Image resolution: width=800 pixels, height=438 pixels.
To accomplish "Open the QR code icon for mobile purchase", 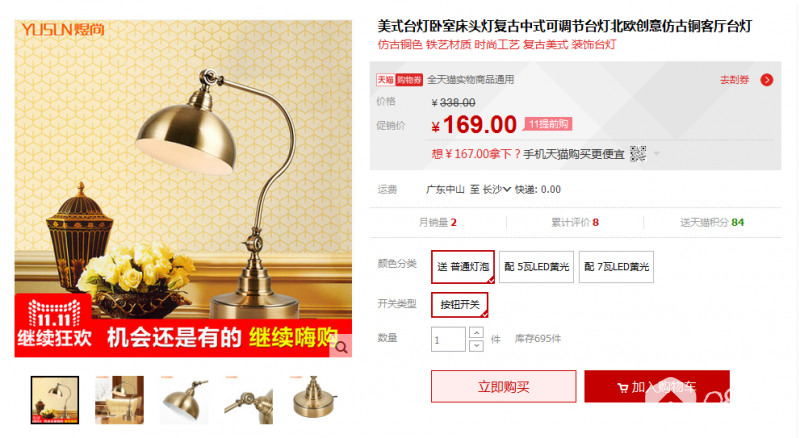I will pyautogui.click(x=638, y=153).
